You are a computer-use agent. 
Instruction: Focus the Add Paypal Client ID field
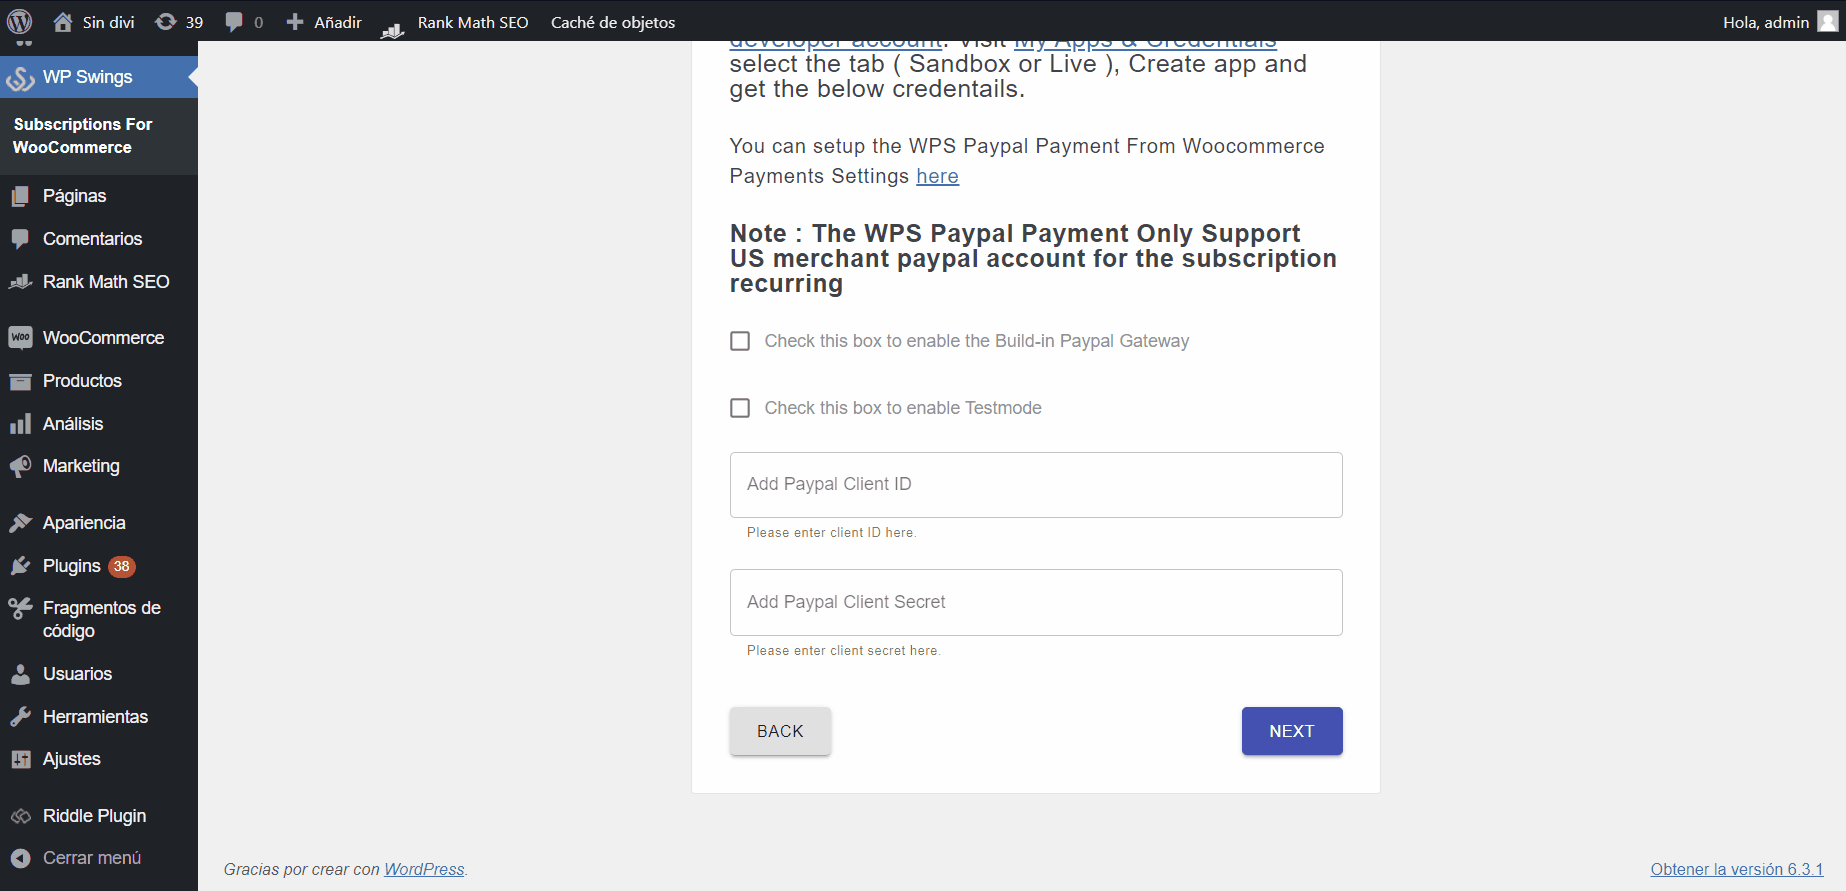(x=1036, y=485)
